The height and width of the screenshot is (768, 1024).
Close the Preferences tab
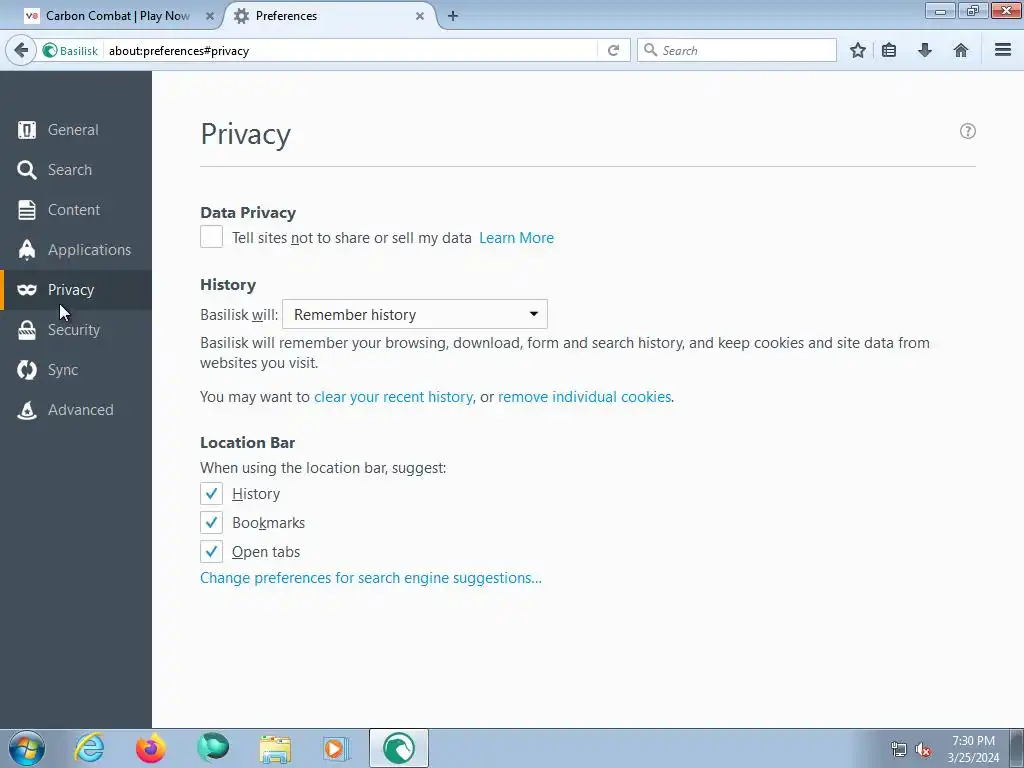(420, 16)
